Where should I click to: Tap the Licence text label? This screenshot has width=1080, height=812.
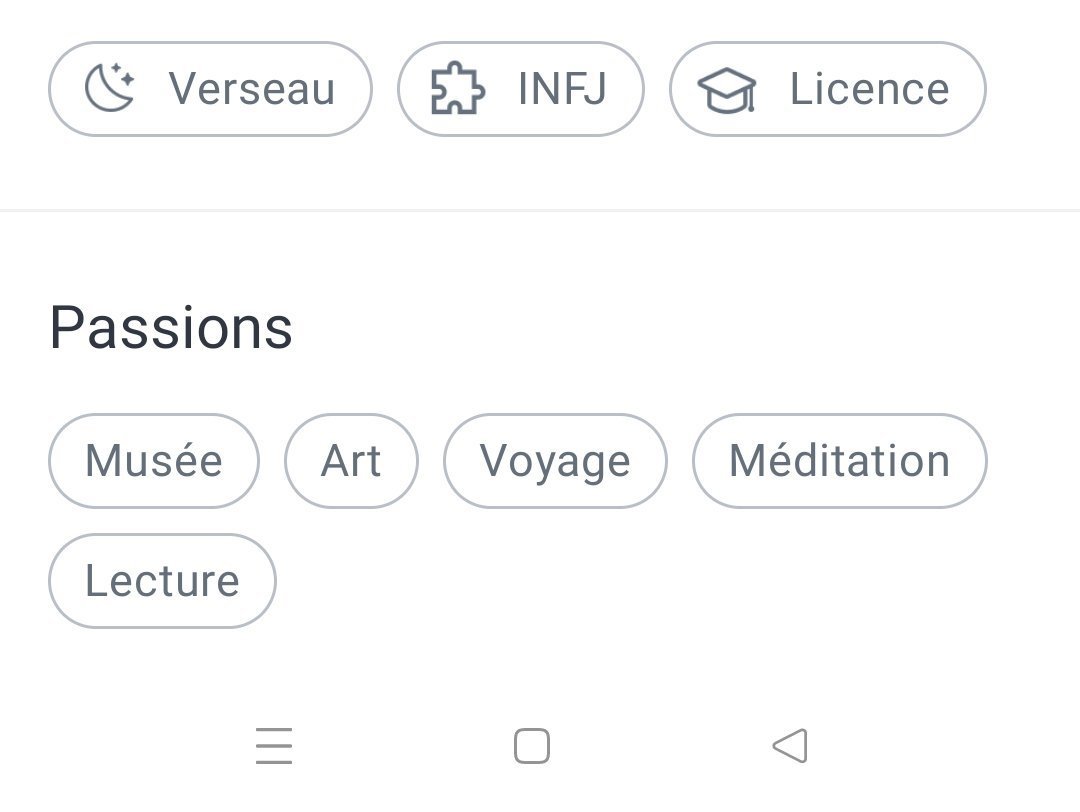(x=869, y=89)
